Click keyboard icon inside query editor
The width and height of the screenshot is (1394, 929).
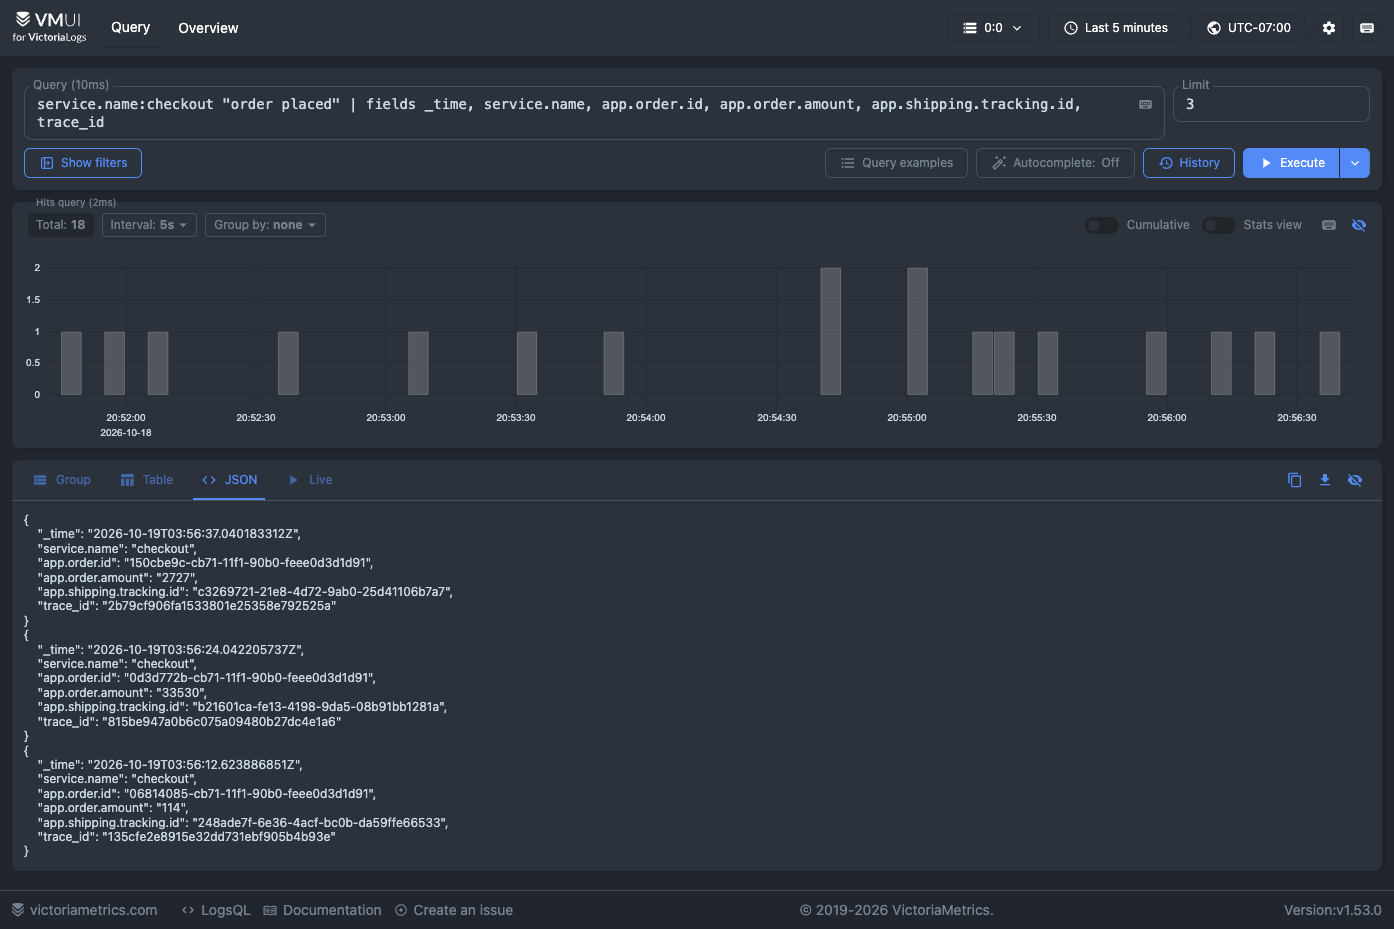[x=1145, y=104]
